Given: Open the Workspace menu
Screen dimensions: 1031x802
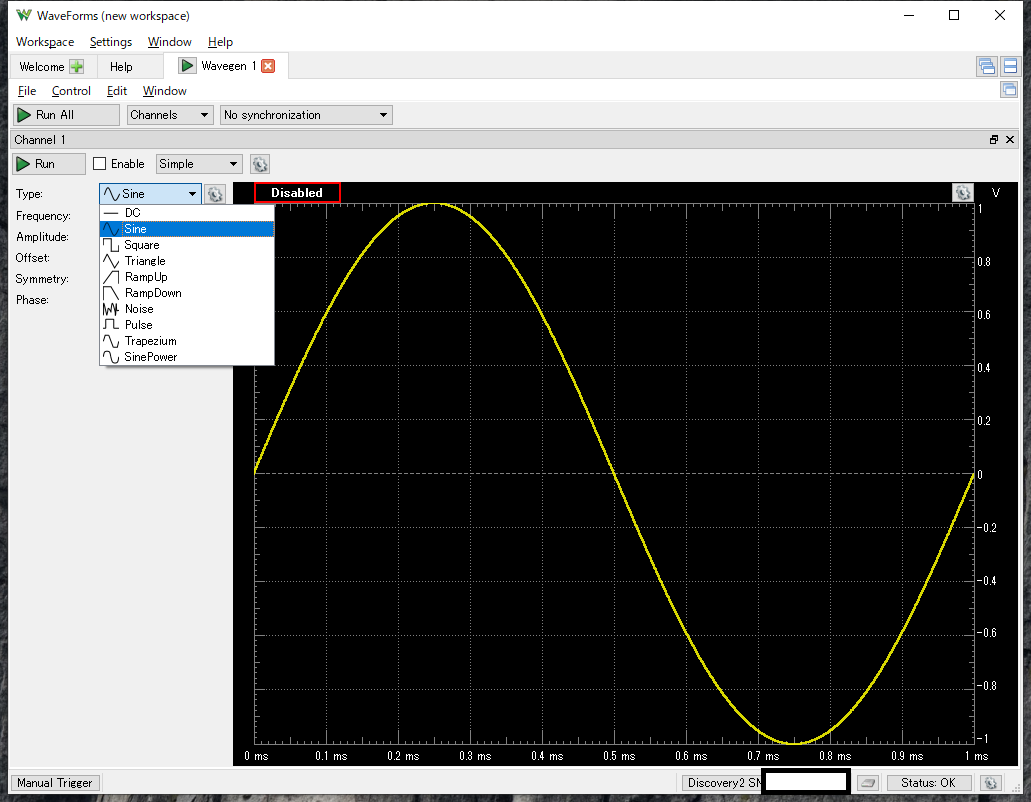Looking at the screenshot, I should click(x=45, y=42).
